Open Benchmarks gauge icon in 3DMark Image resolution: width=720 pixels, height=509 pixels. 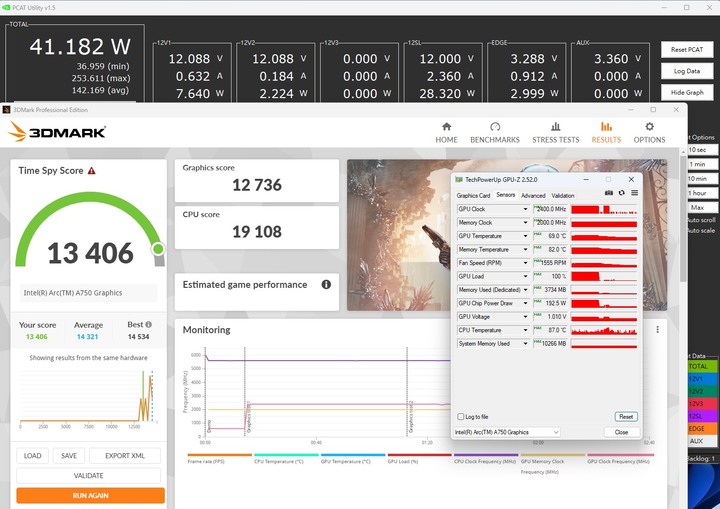(x=495, y=127)
